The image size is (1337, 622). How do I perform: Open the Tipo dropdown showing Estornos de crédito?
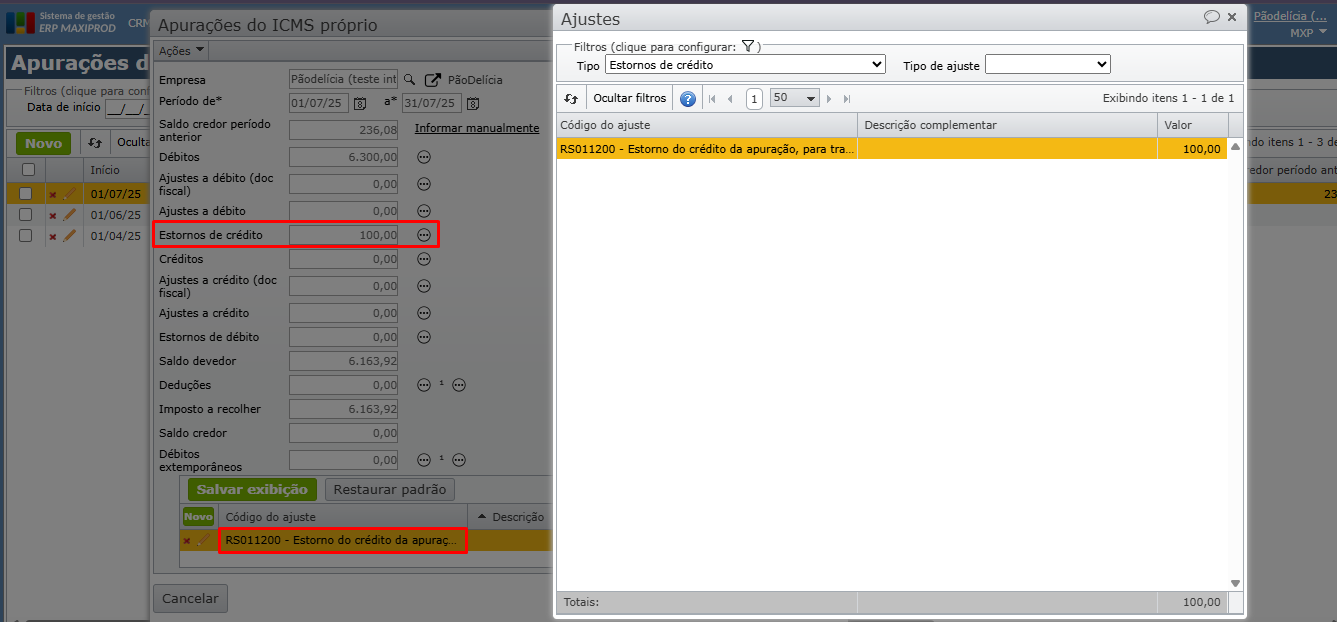pos(745,65)
